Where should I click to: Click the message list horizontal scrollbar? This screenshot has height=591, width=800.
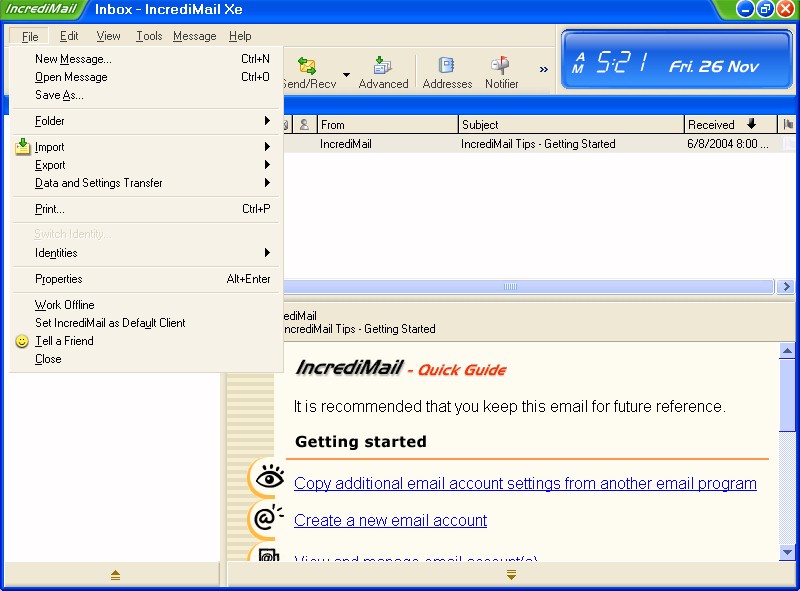click(x=510, y=287)
